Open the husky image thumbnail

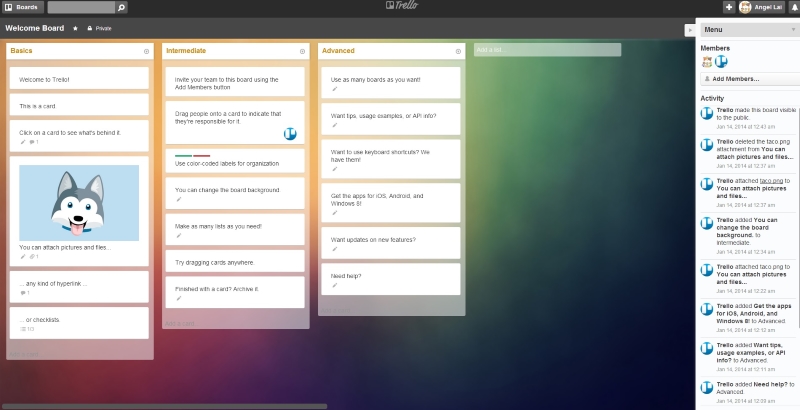(79, 203)
